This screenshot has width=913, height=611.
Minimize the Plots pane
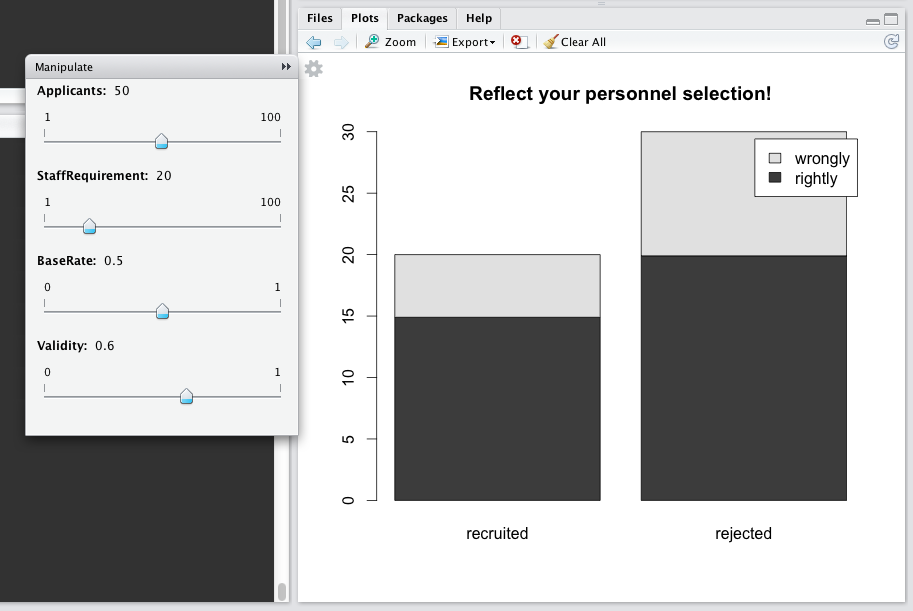(873, 20)
